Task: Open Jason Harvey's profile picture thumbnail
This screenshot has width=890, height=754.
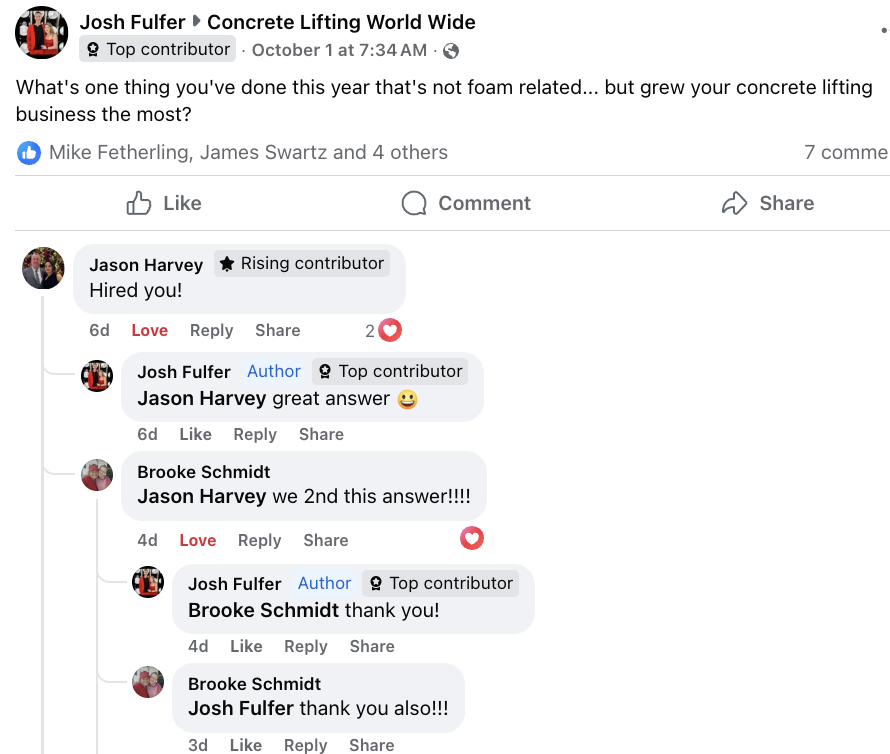Action: point(43,268)
